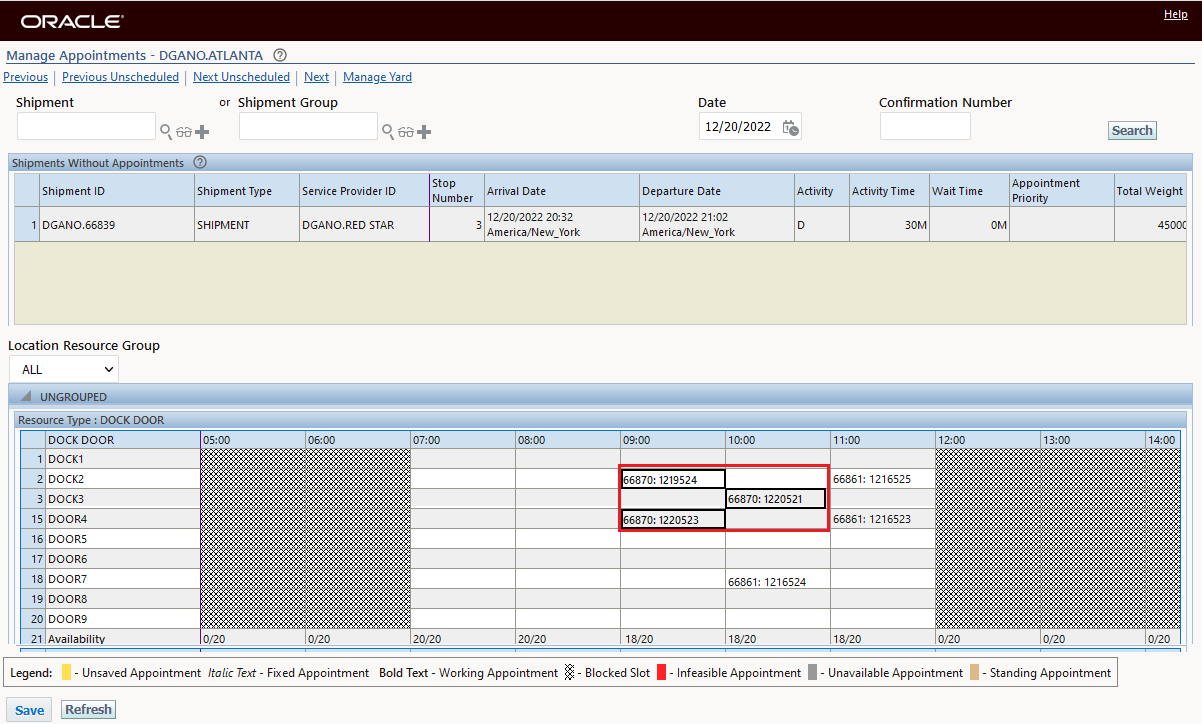This screenshot has width=1202, height=724.
Task: Open the Help link in header
Action: (x=1175, y=15)
